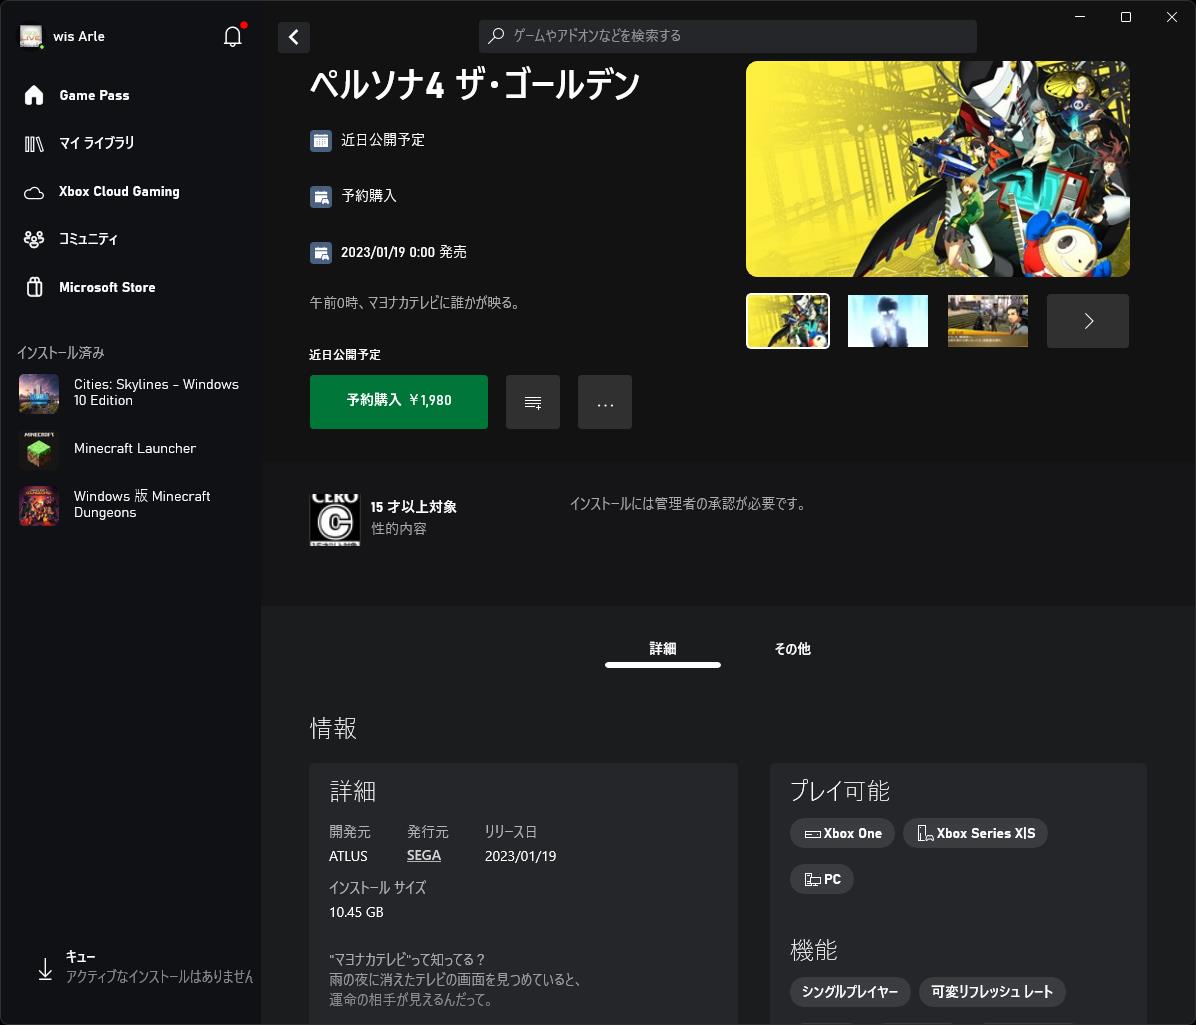Screen dimensions: 1196x1025
Task: Select the 詳細 tab
Action: pos(662,649)
